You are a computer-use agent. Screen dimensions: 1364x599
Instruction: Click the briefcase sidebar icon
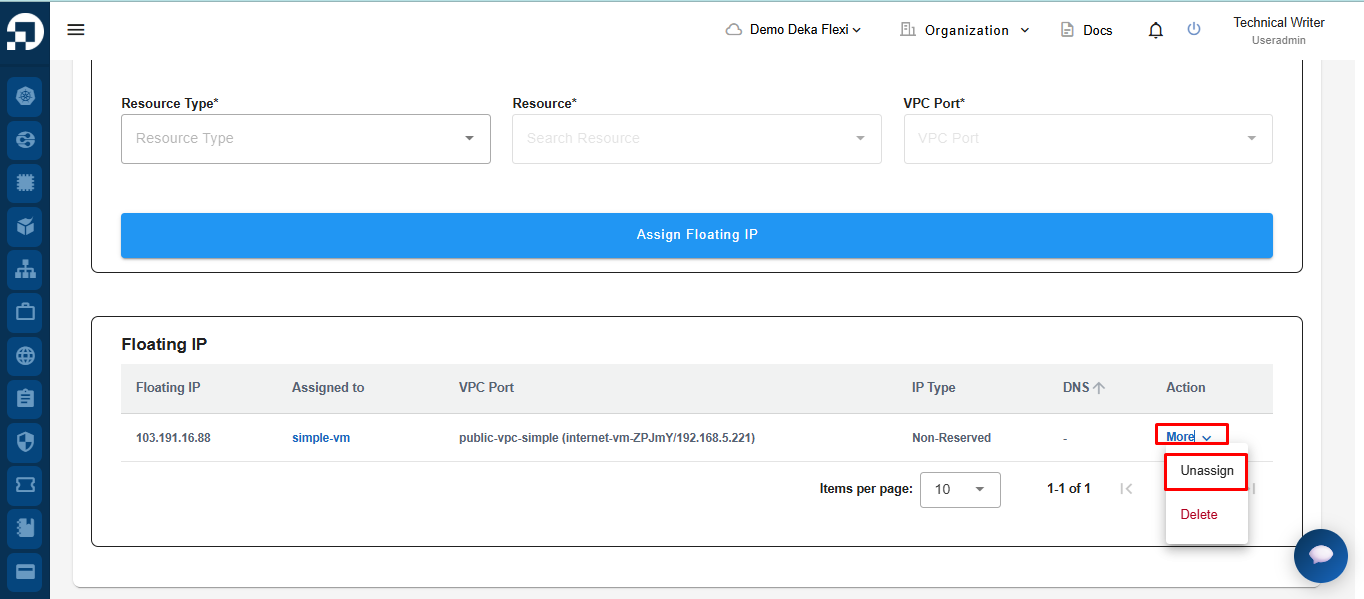tap(25, 312)
